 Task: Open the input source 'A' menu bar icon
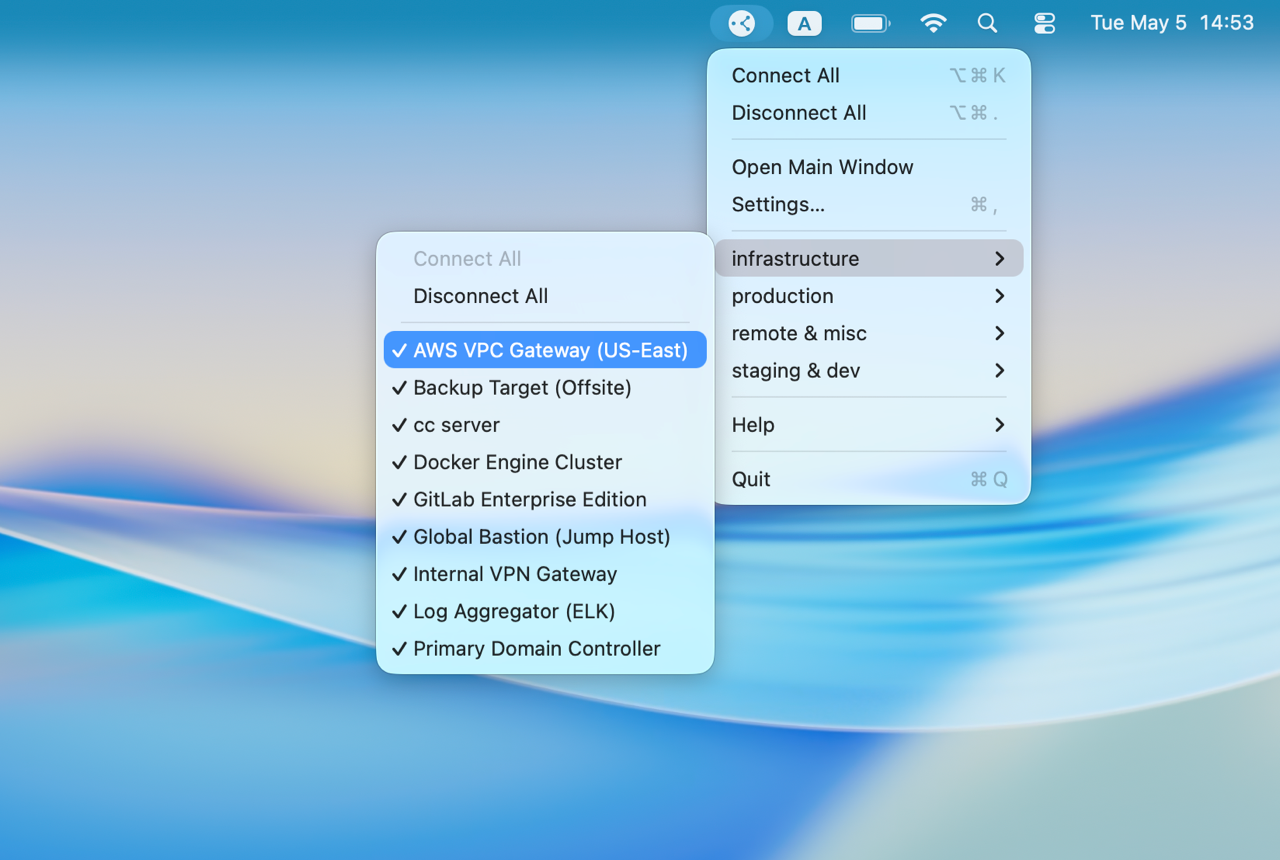[x=804, y=23]
